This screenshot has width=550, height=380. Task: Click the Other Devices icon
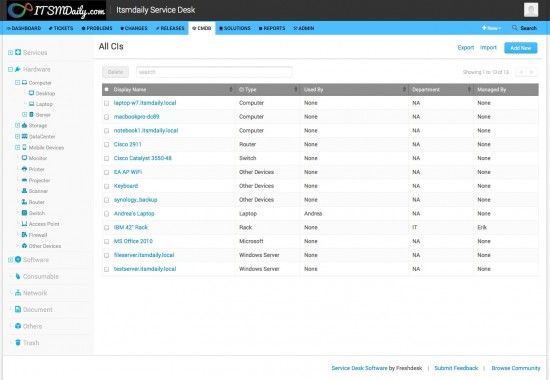(x=25, y=246)
